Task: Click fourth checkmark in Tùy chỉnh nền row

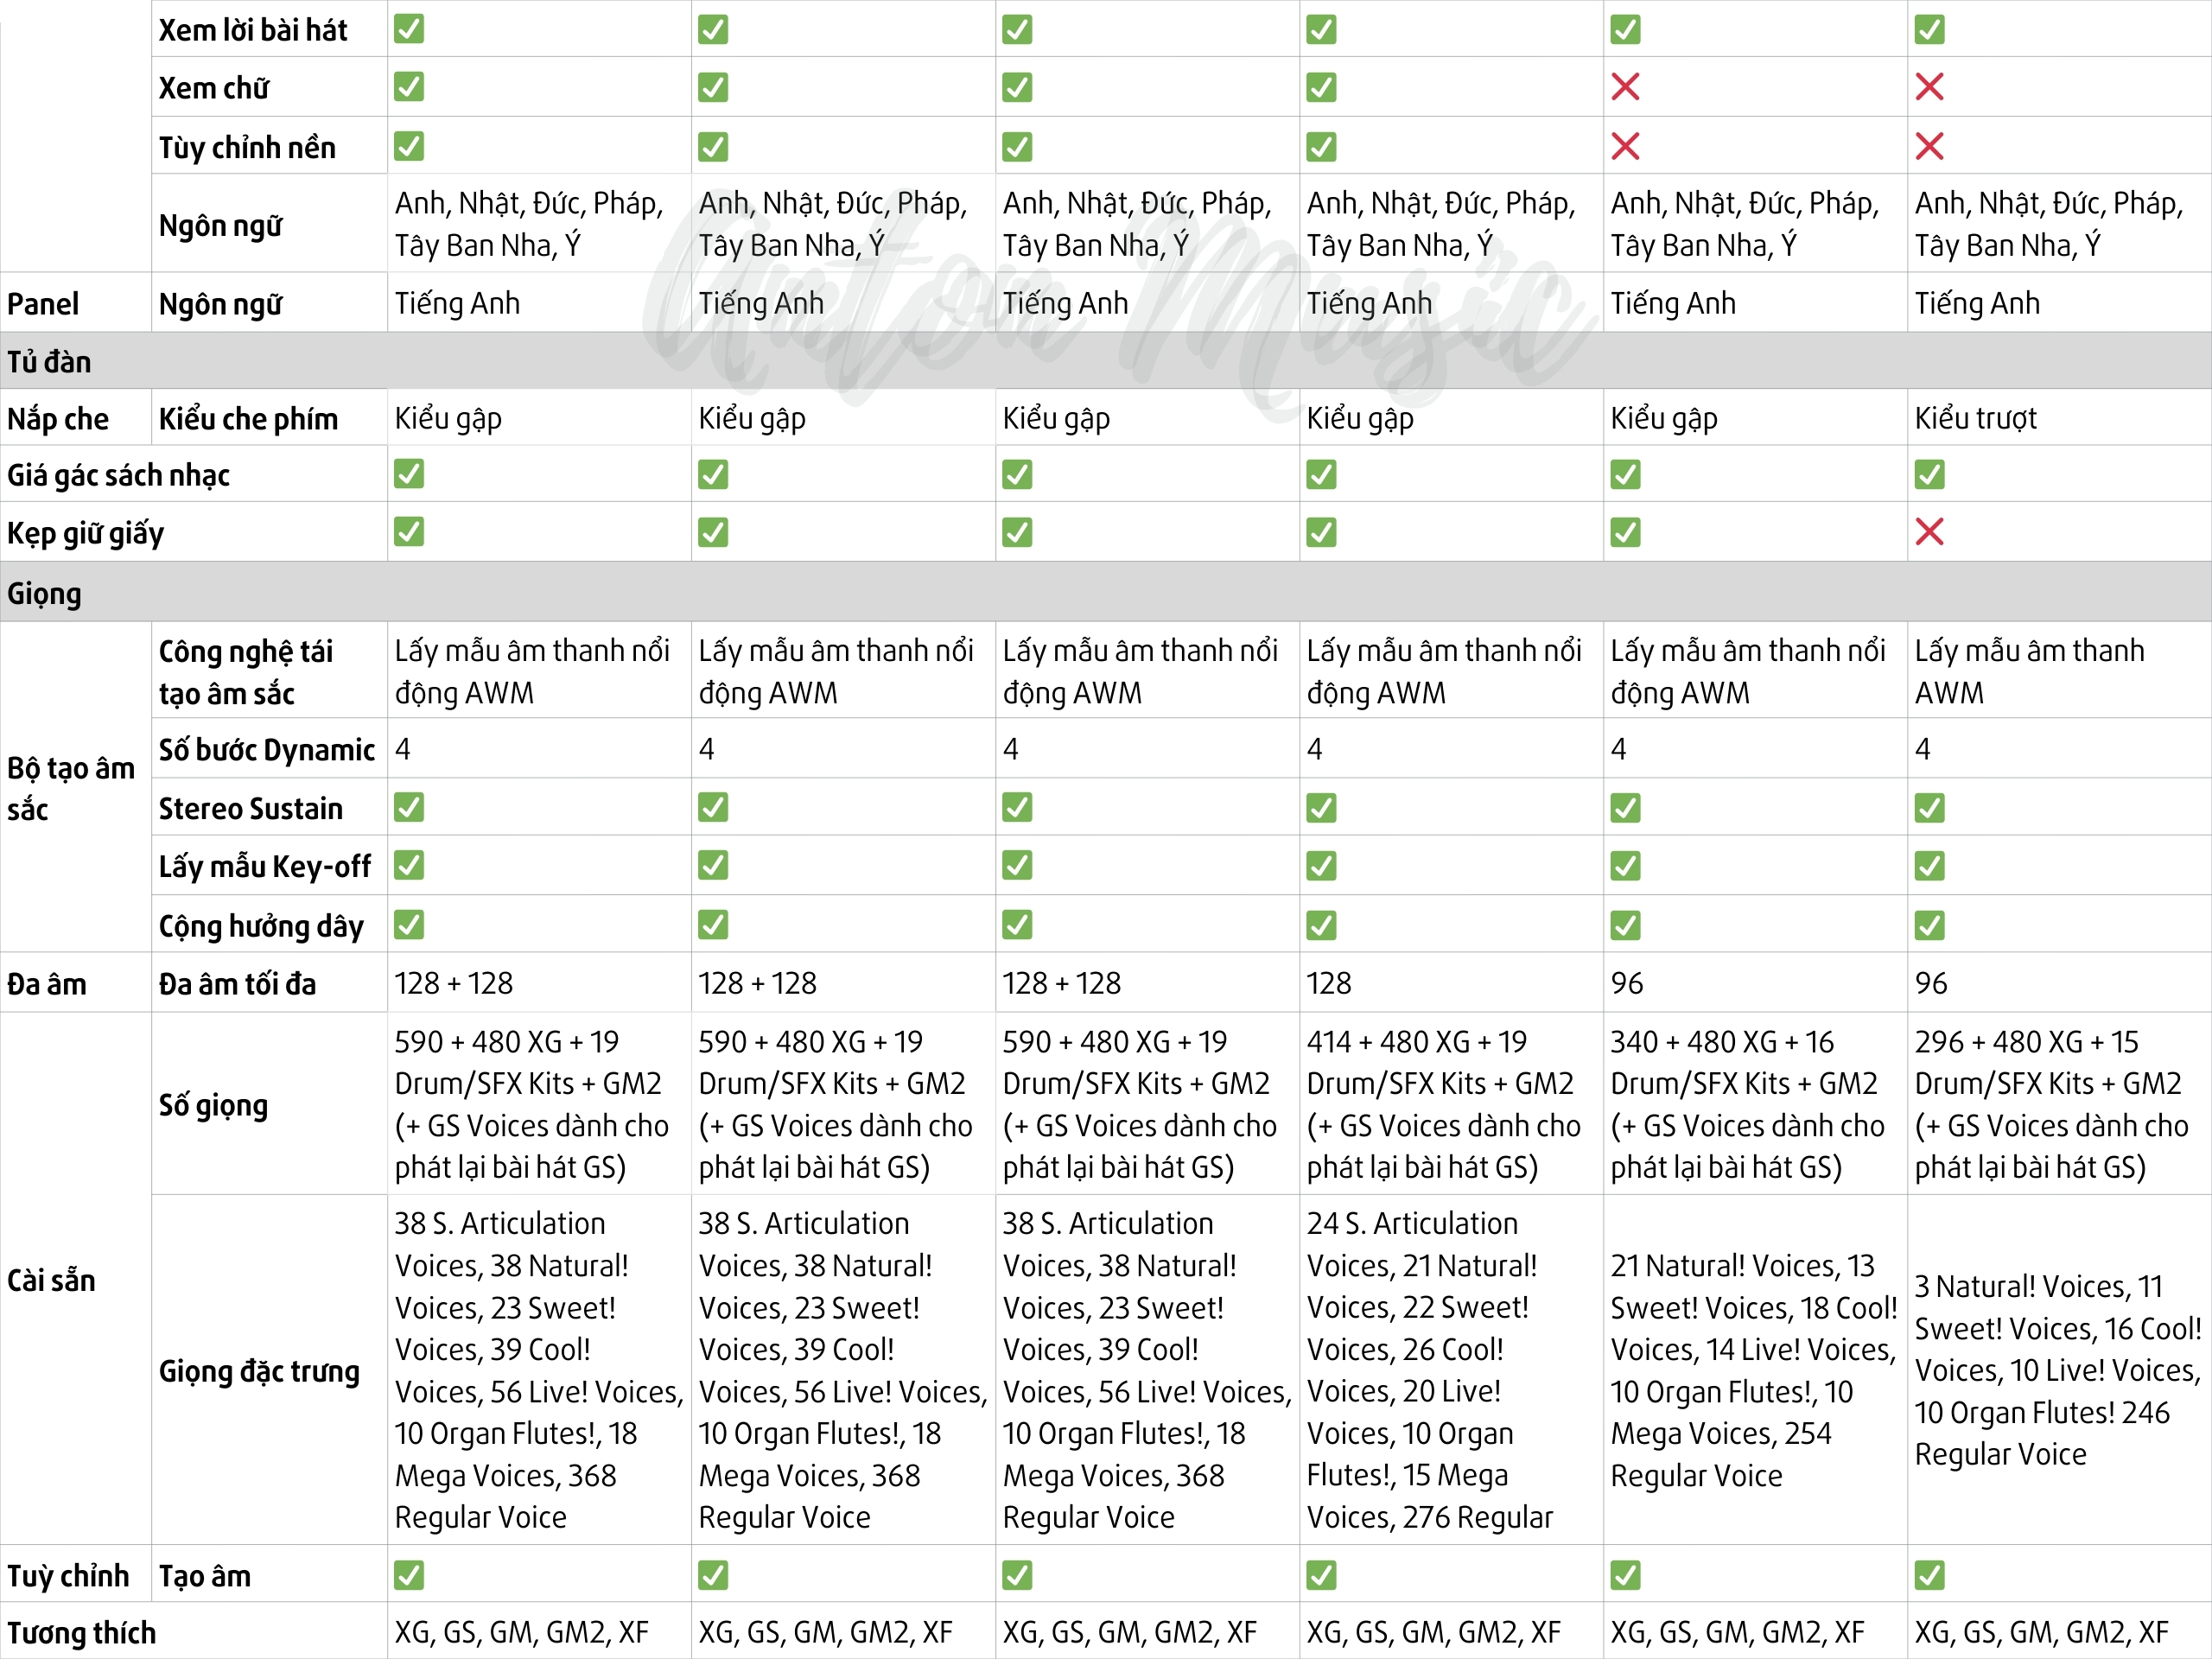Action: tap(1321, 146)
